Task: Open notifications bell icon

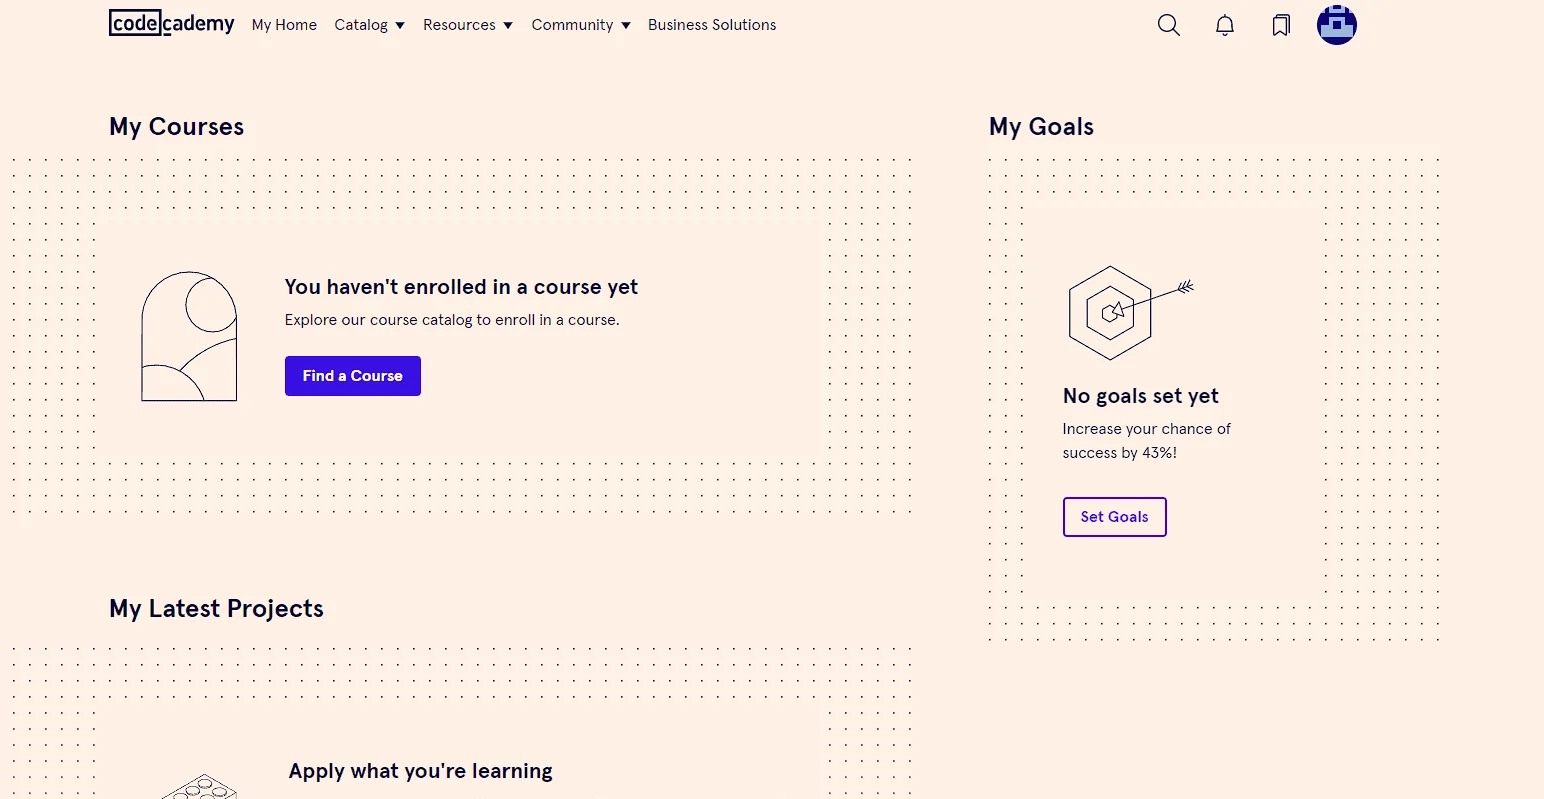Action: (1225, 25)
